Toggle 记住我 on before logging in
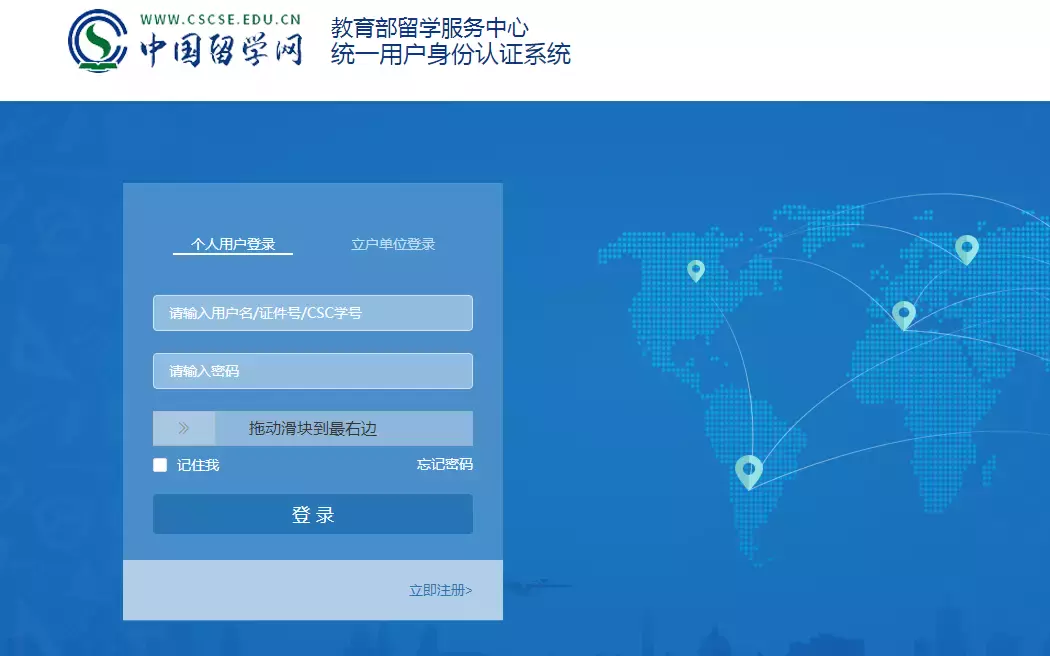The height and width of the screenshot is (656, 1050). [x=159, y=464]
